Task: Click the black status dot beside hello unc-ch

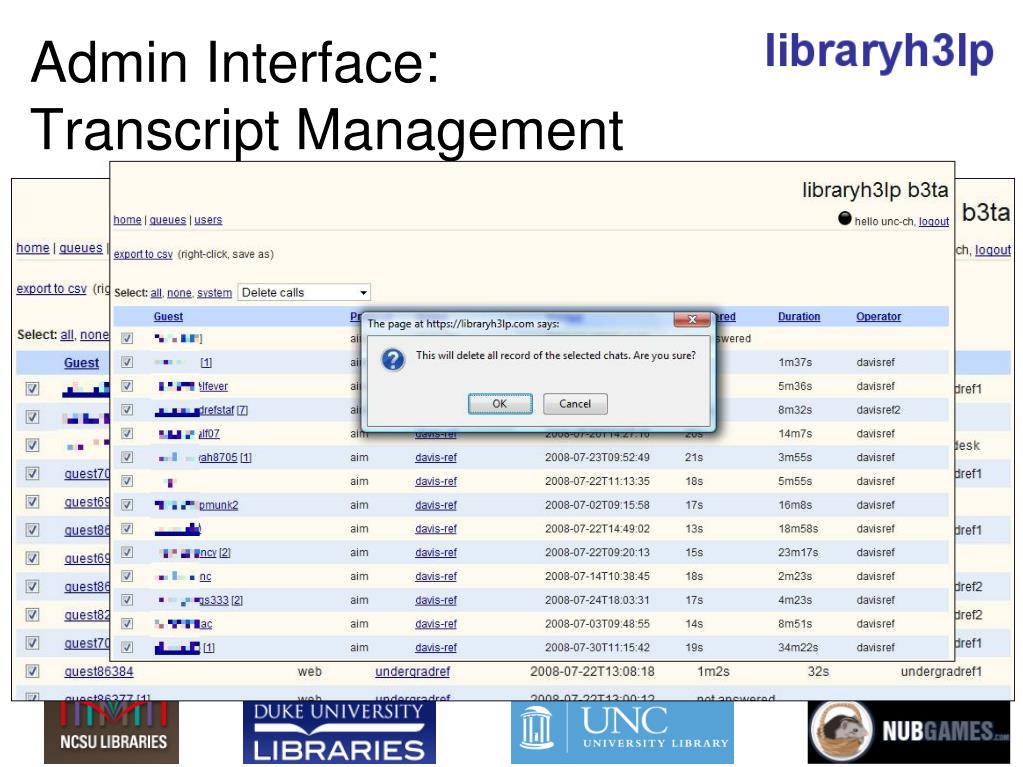Action: pyautogui.click(x=845, y=218)
